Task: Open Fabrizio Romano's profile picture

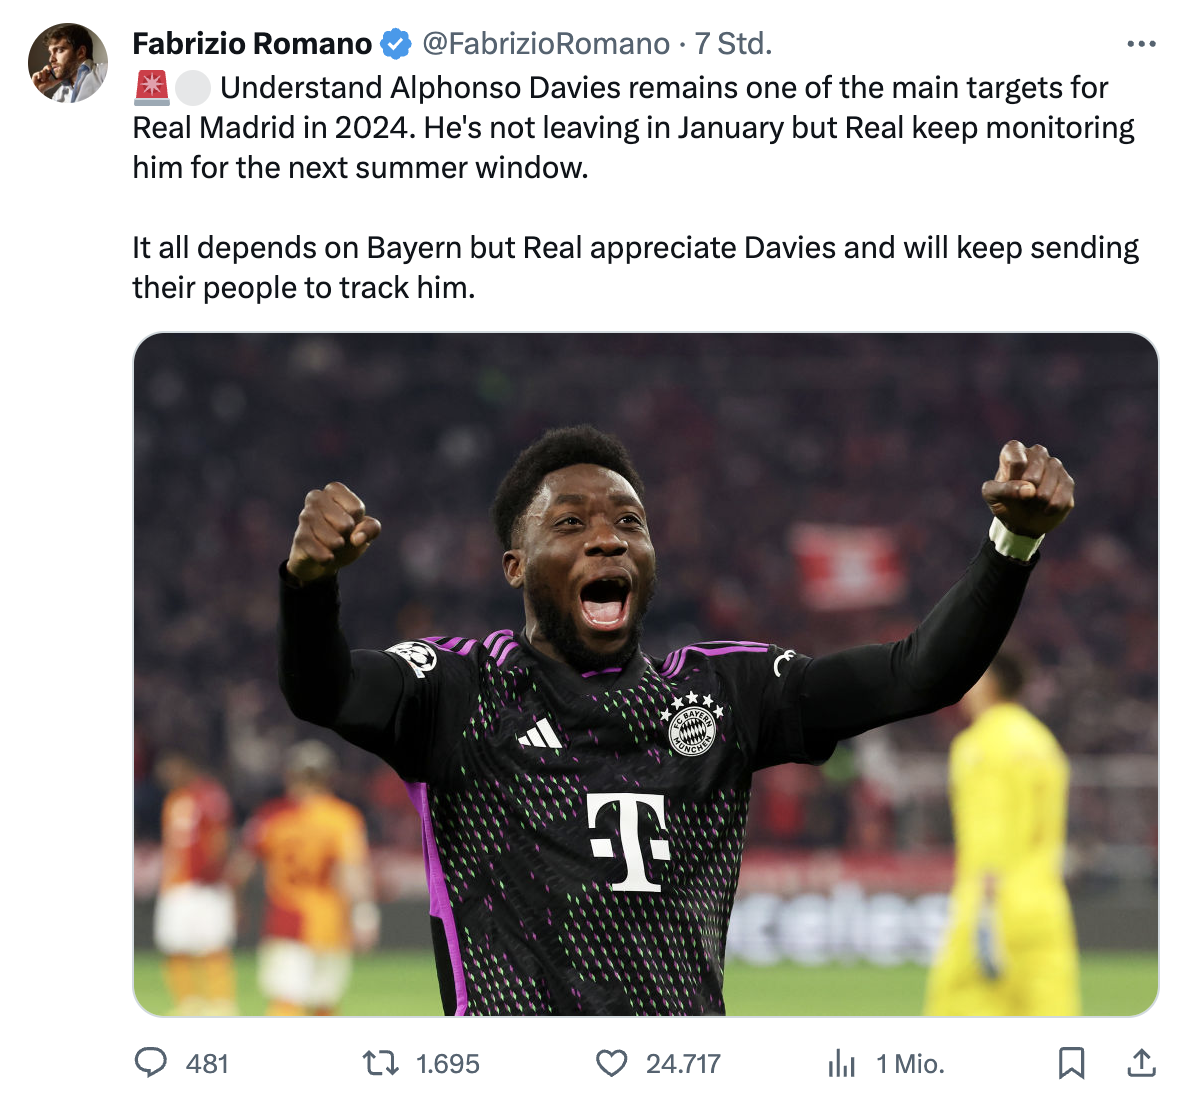Action: pos(67,62)
